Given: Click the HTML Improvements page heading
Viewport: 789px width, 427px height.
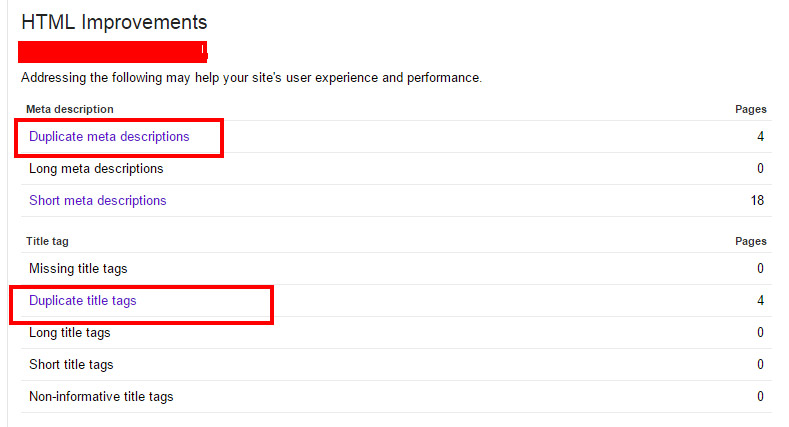Looking at the screenshot, I should 114,23.
